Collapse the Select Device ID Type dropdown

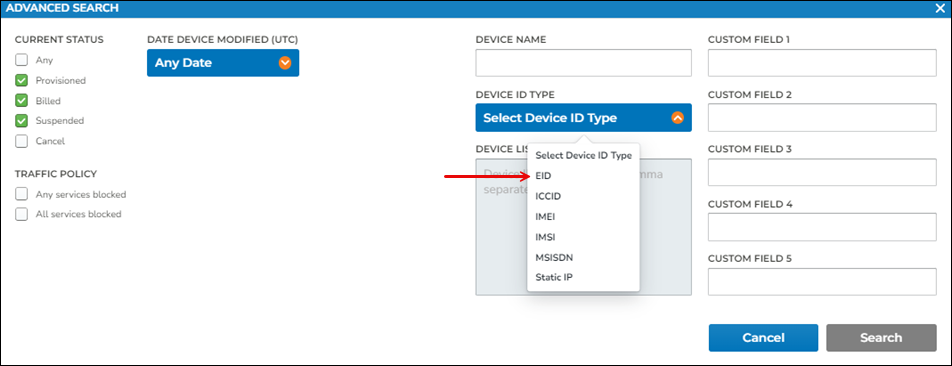click(x=583, y=118)
